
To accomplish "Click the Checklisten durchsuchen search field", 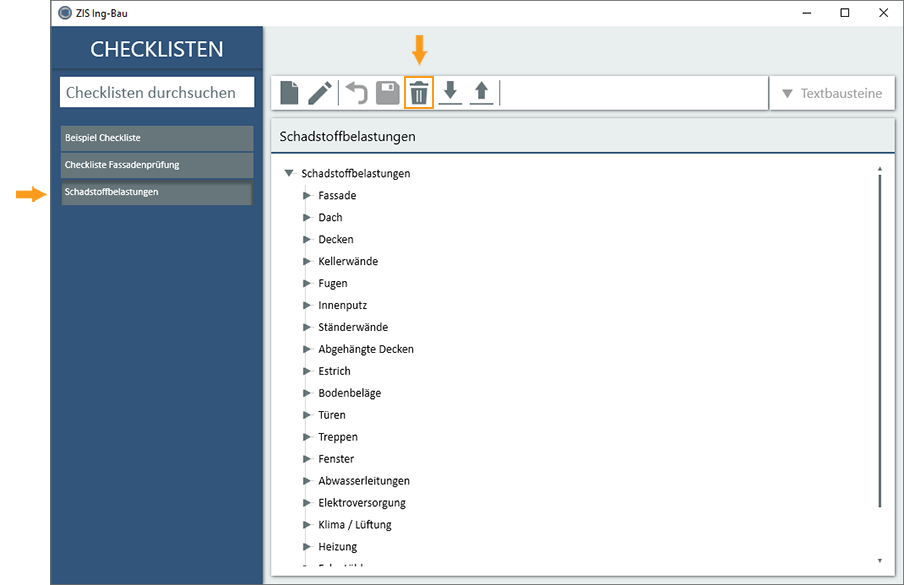I will pos(157,92).
